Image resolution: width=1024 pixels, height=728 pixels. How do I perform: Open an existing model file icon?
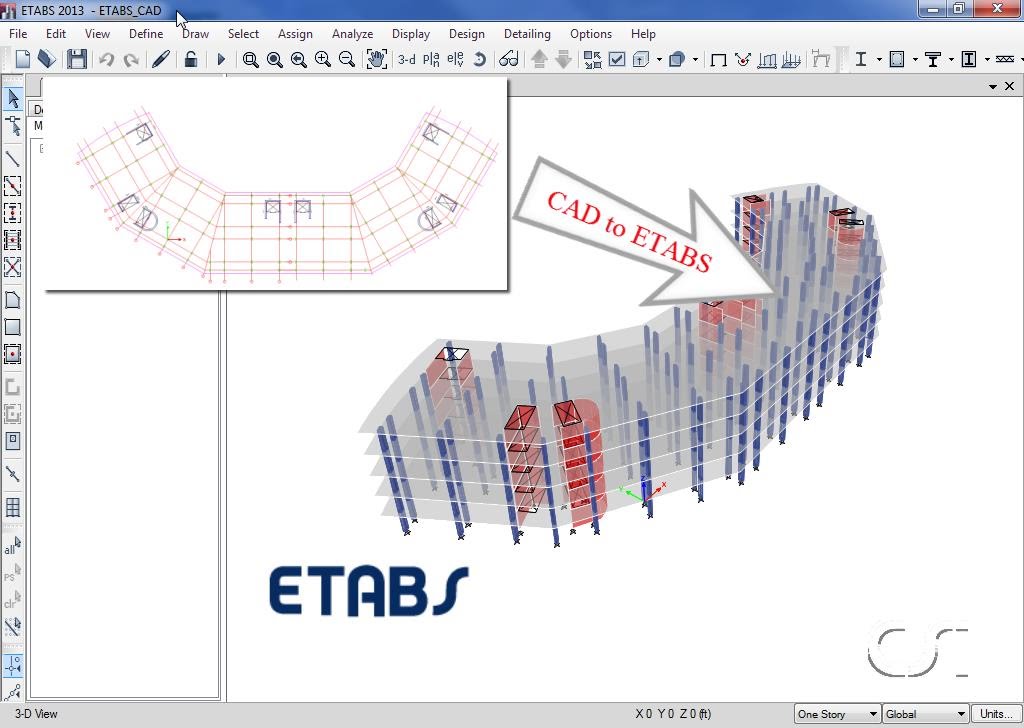[x=46, y=59]
